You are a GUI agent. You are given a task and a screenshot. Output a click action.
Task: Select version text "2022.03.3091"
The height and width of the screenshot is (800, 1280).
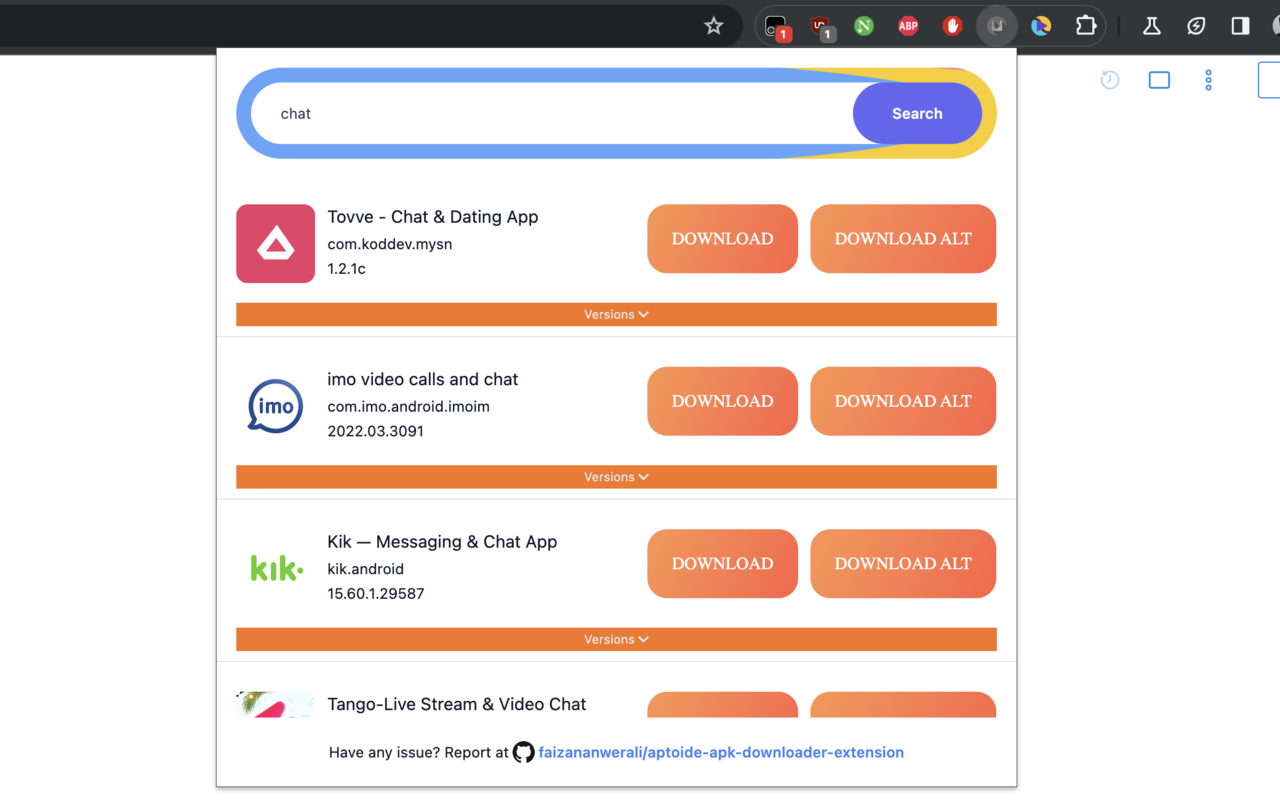click(x=375, y=431)
